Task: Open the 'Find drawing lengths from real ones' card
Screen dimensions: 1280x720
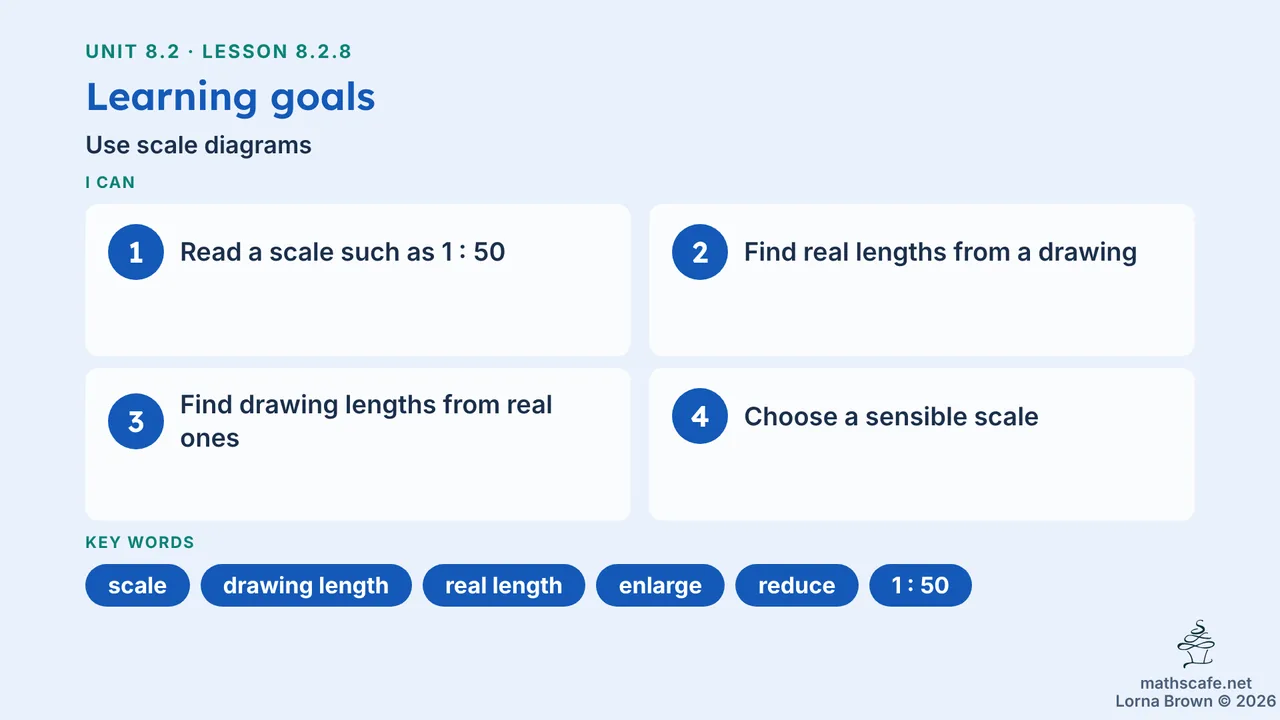Action: coord(358,444)
